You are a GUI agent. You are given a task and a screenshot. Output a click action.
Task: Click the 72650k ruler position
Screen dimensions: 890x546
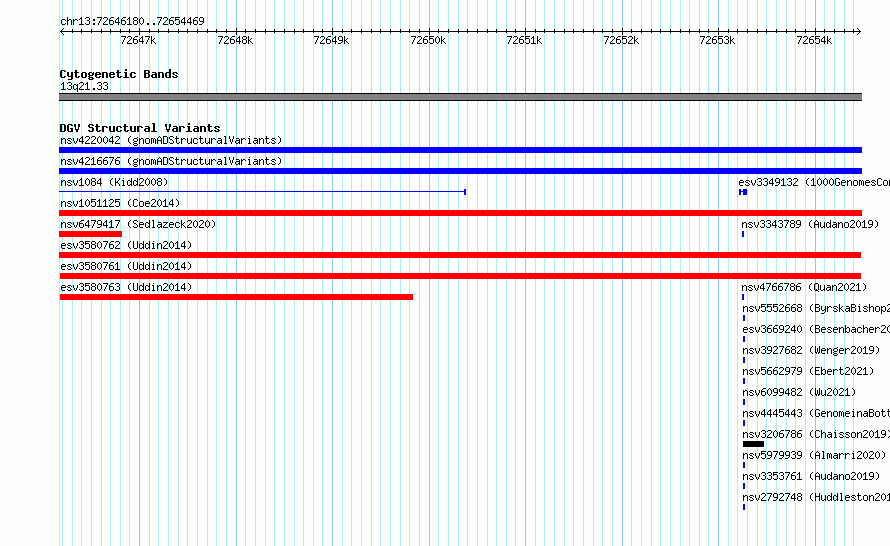(428, 40)
